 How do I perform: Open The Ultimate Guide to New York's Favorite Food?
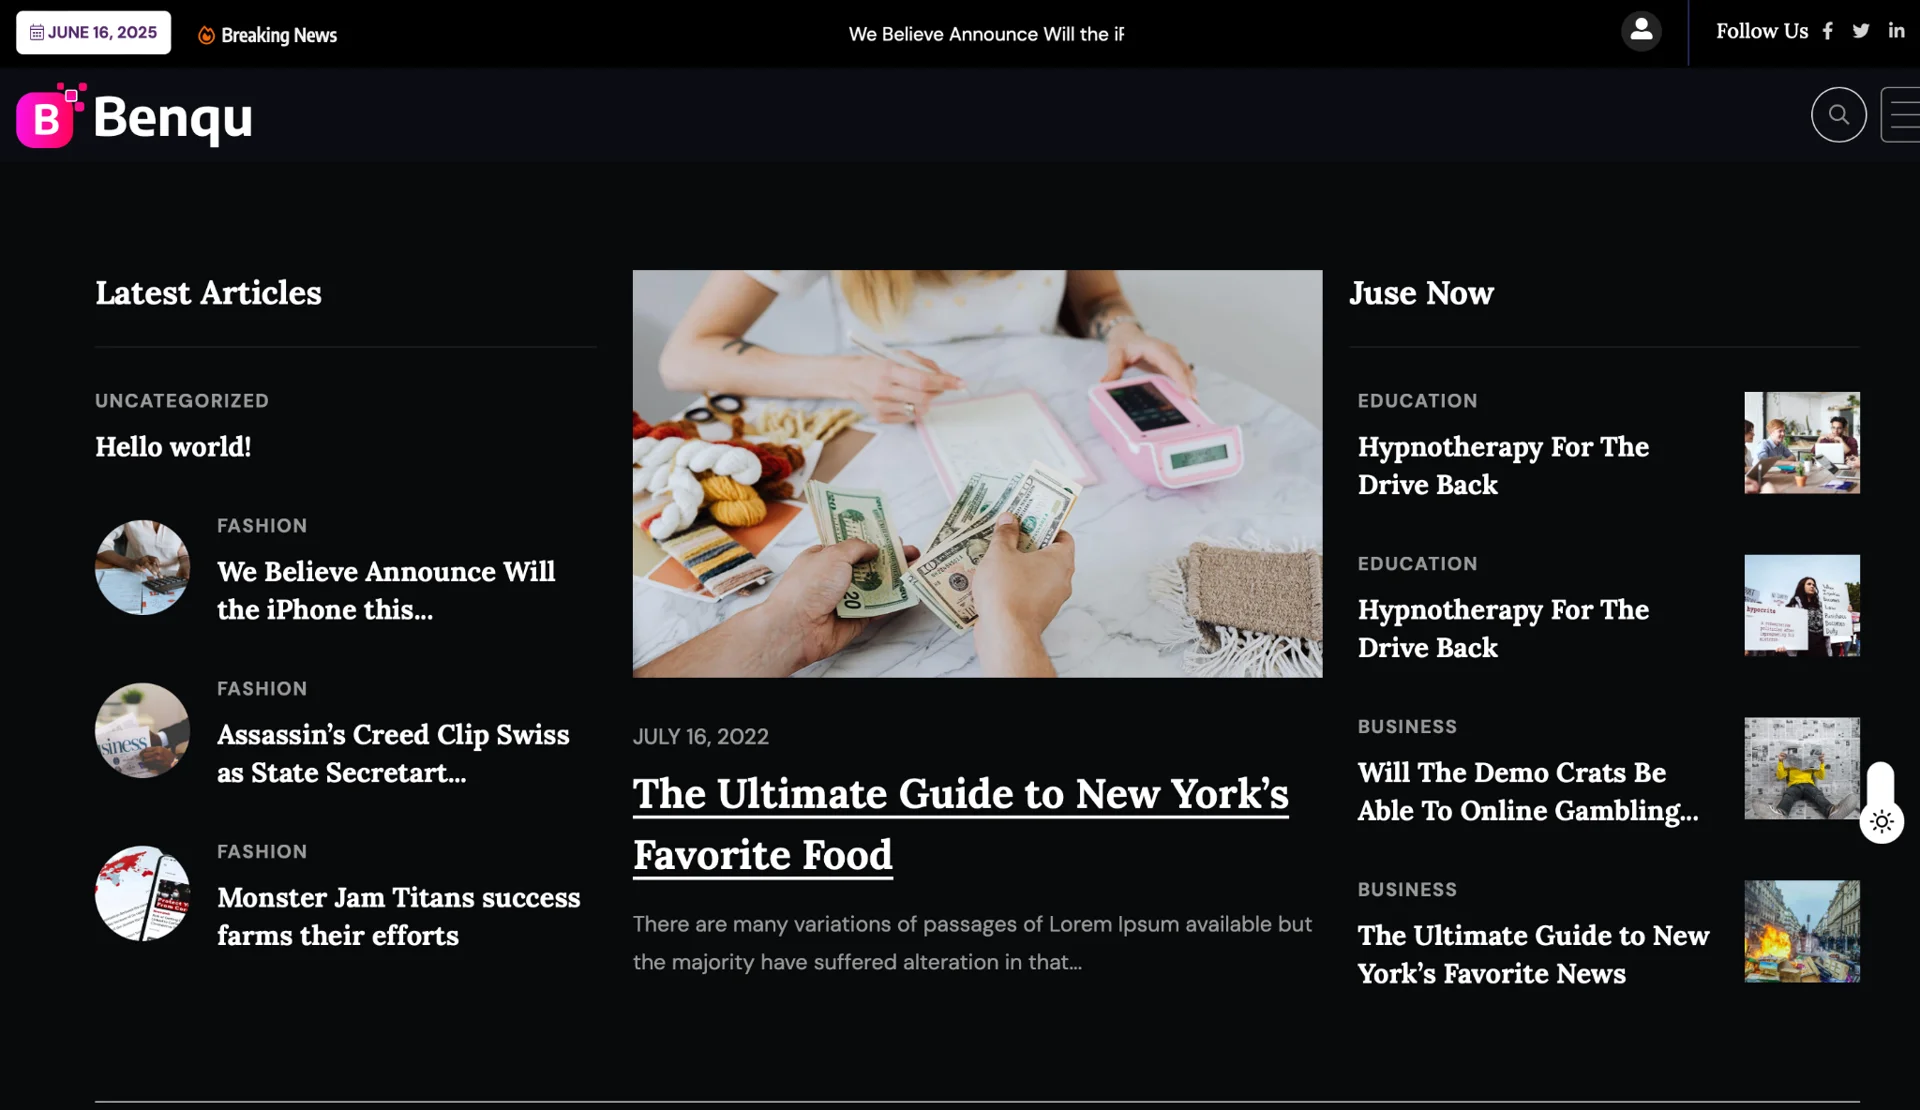[x=961, y=824]
